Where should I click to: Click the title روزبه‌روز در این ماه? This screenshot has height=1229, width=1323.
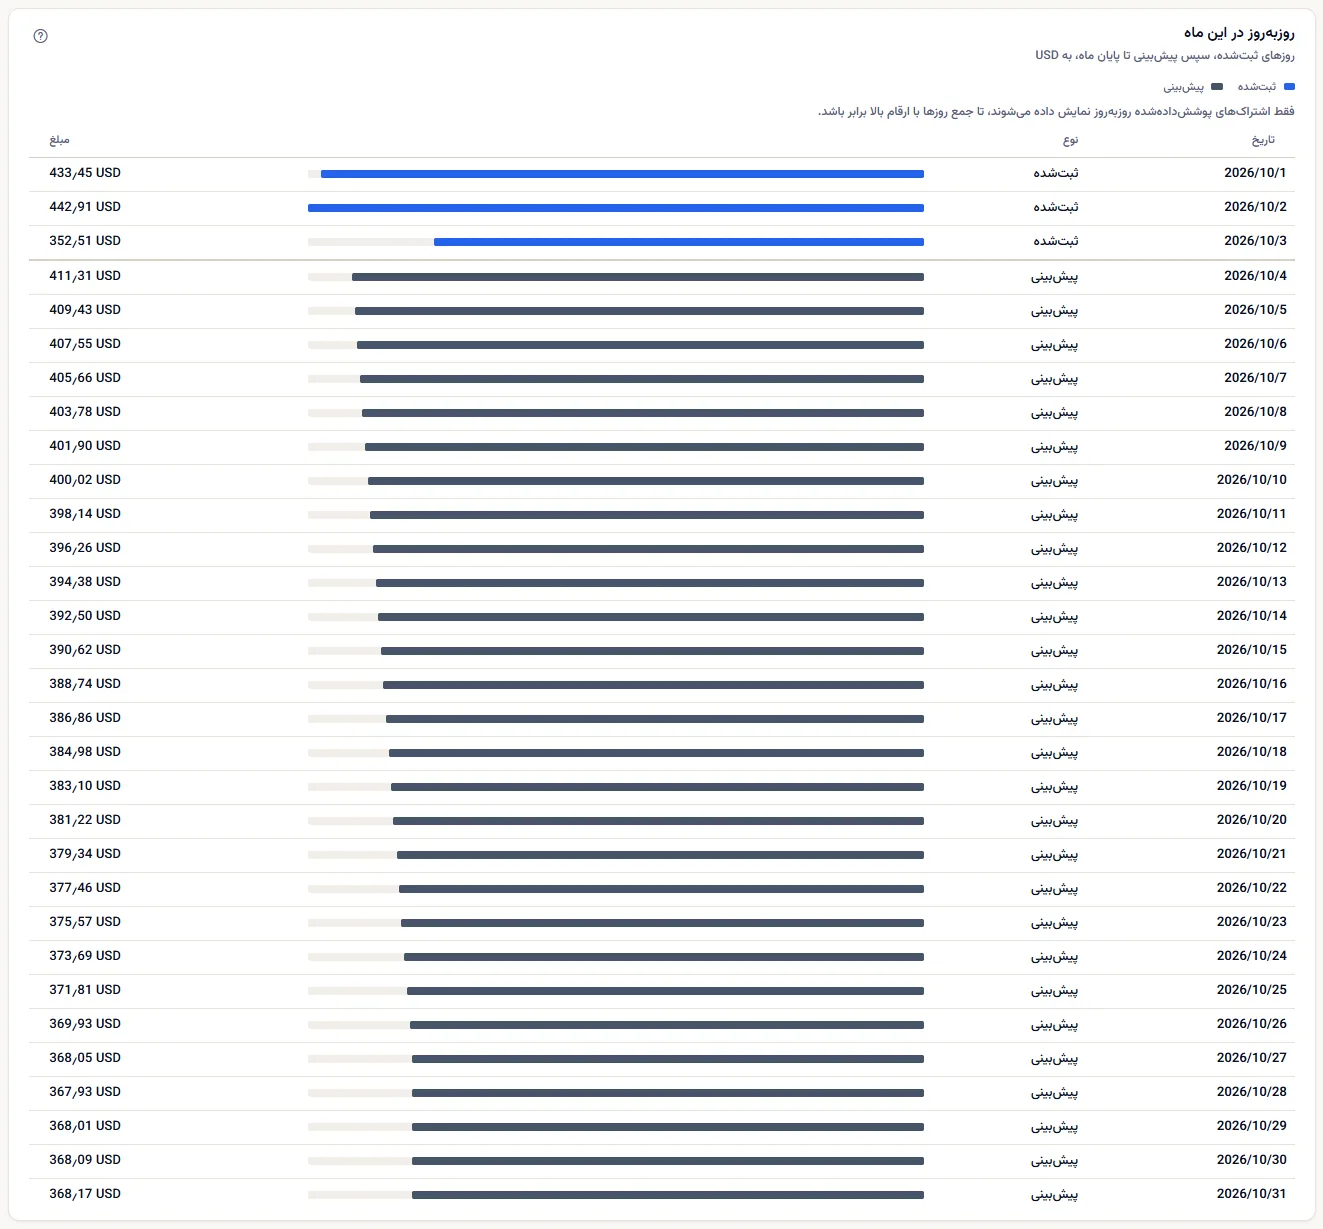point(1239,33)
